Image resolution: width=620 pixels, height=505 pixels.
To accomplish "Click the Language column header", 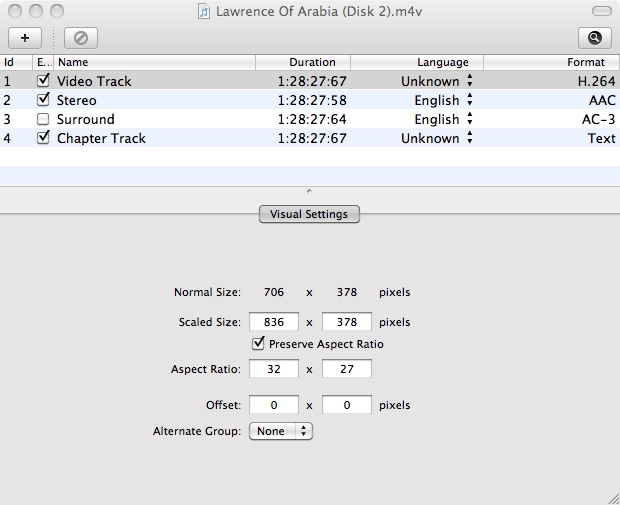I will pyautogui.click(x=417, y=62).
